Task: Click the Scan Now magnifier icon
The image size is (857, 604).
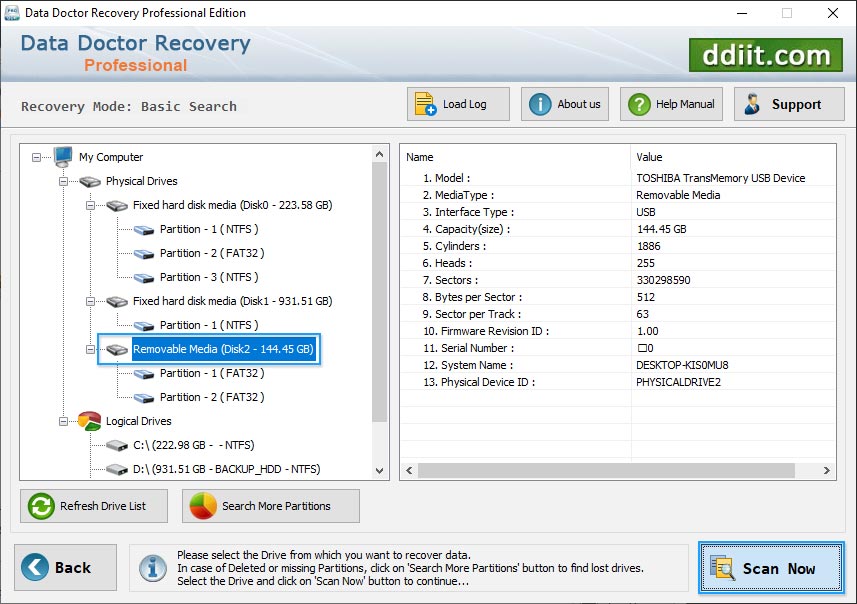Action: [x=724, y=568]
